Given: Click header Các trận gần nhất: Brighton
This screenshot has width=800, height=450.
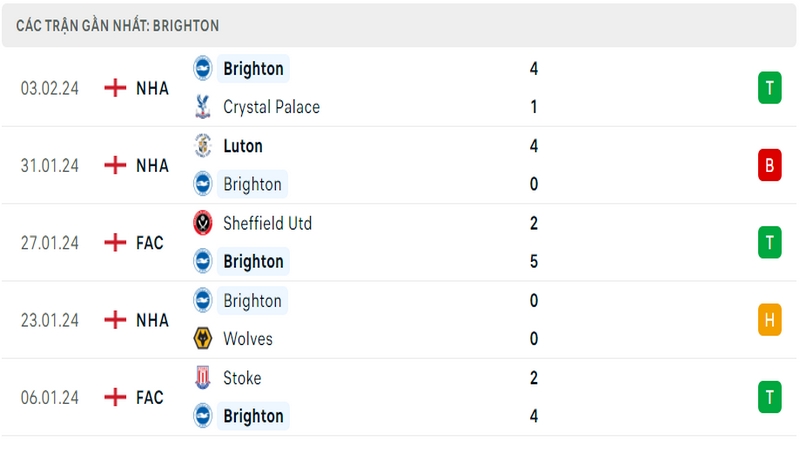Looking at the screenshot, I should point(117,26).
